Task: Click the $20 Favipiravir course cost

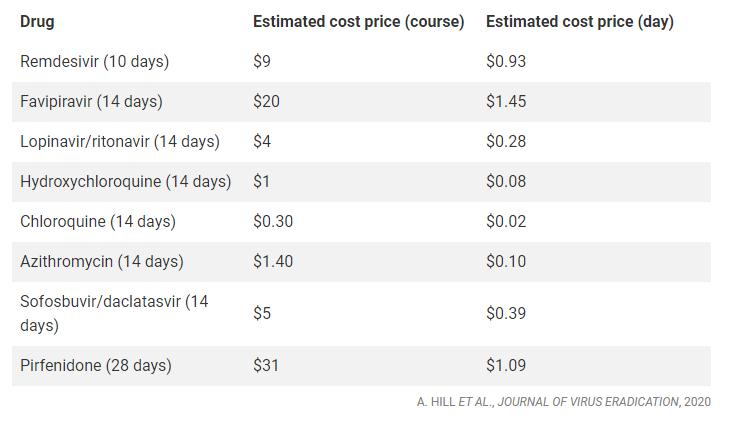Action: click(266, 101)
